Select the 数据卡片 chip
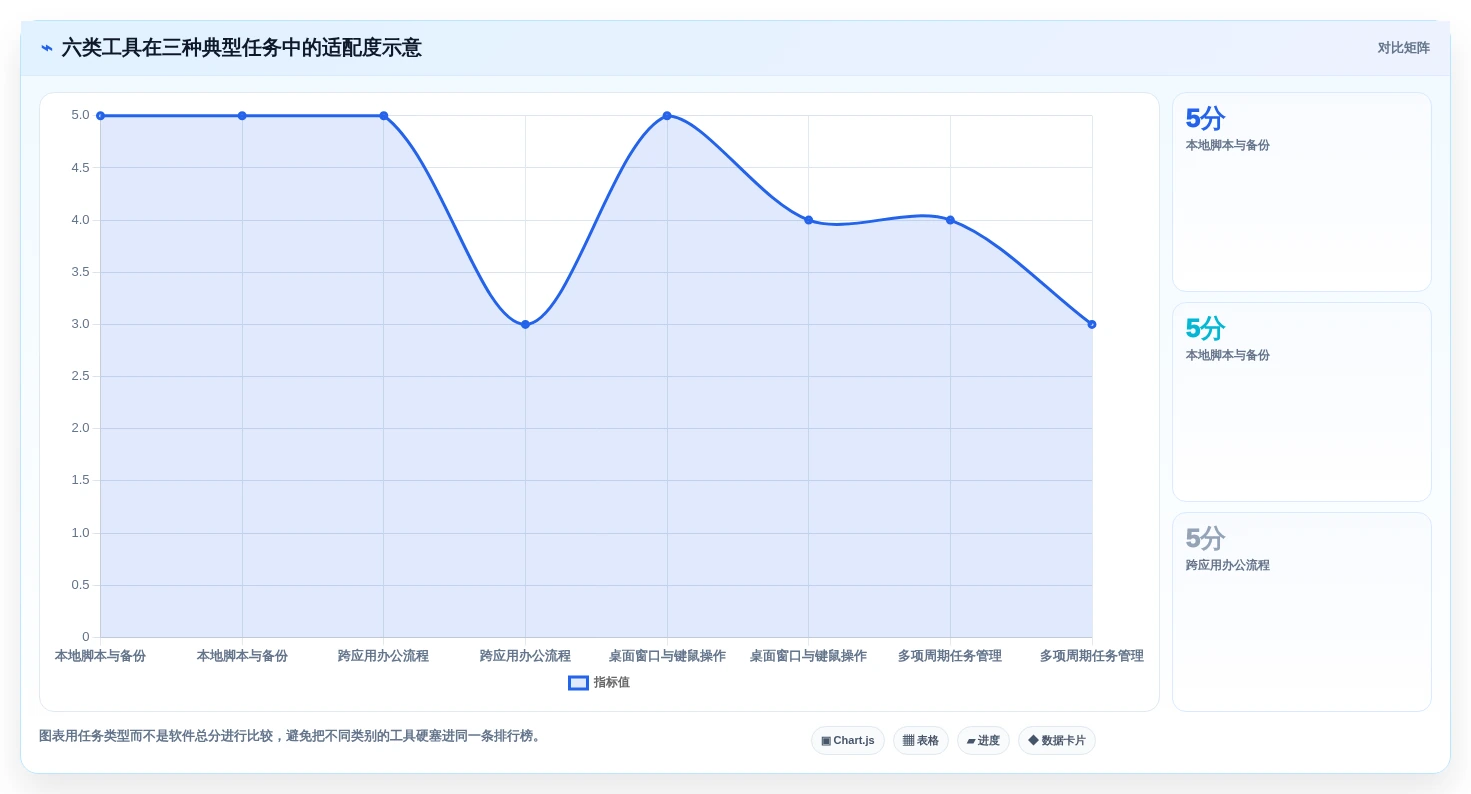 (x=1057, y=741)
